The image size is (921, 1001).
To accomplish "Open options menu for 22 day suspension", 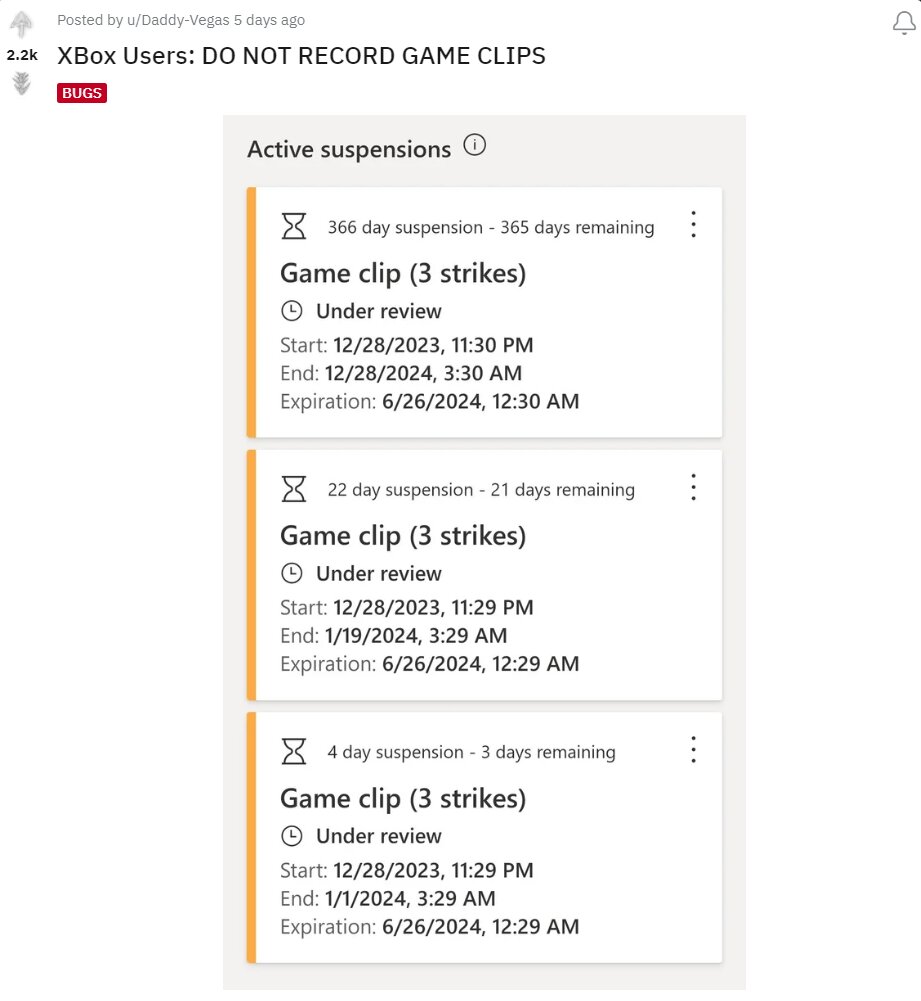I will coord(693,487).
